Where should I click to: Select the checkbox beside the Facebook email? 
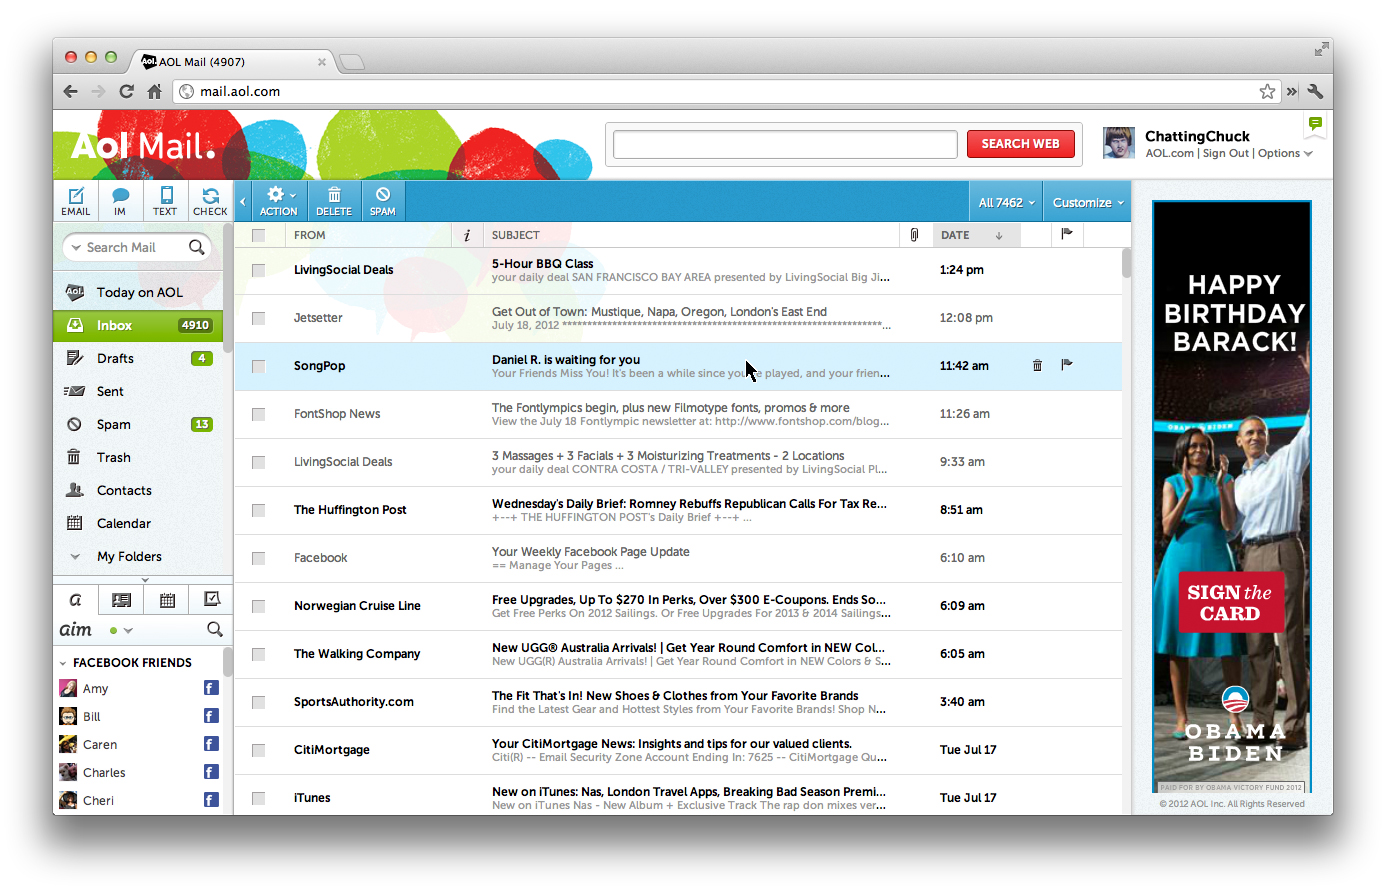tap(258, 558)
